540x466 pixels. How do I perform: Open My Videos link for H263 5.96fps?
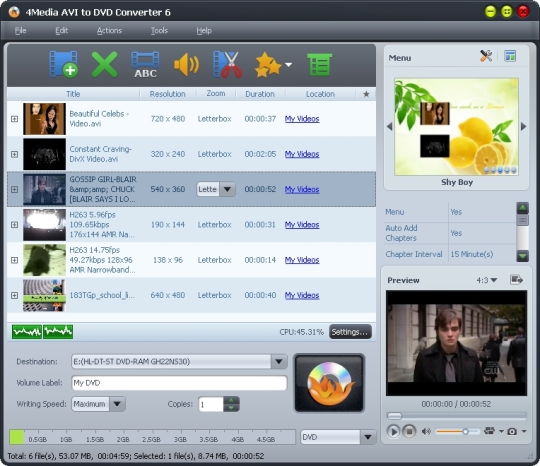tap(302, 225)
